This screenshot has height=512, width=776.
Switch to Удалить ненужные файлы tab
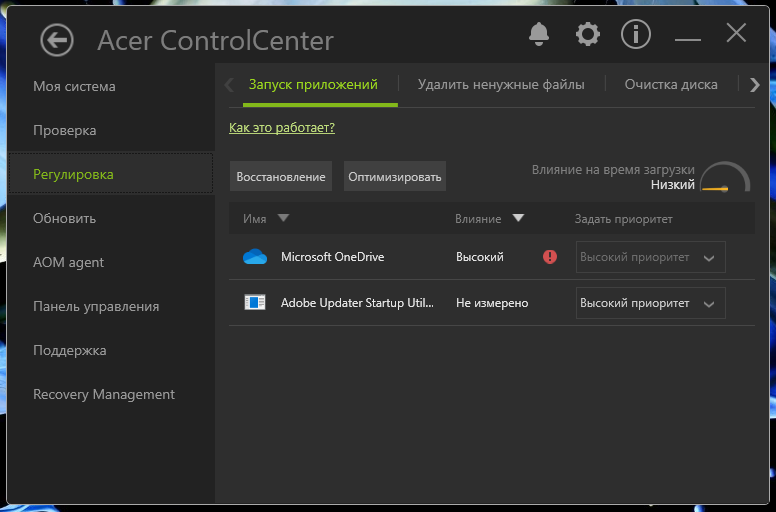pos(501,85)
